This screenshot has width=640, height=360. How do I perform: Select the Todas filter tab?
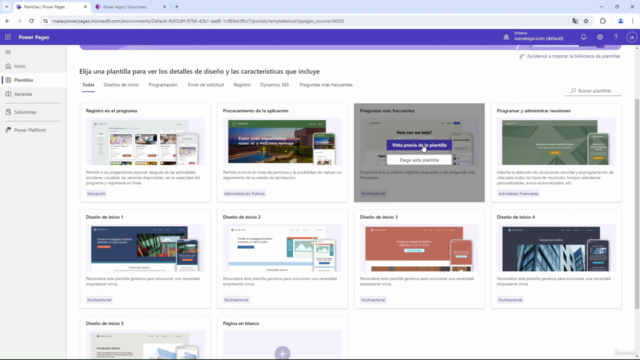pos(88,85)
